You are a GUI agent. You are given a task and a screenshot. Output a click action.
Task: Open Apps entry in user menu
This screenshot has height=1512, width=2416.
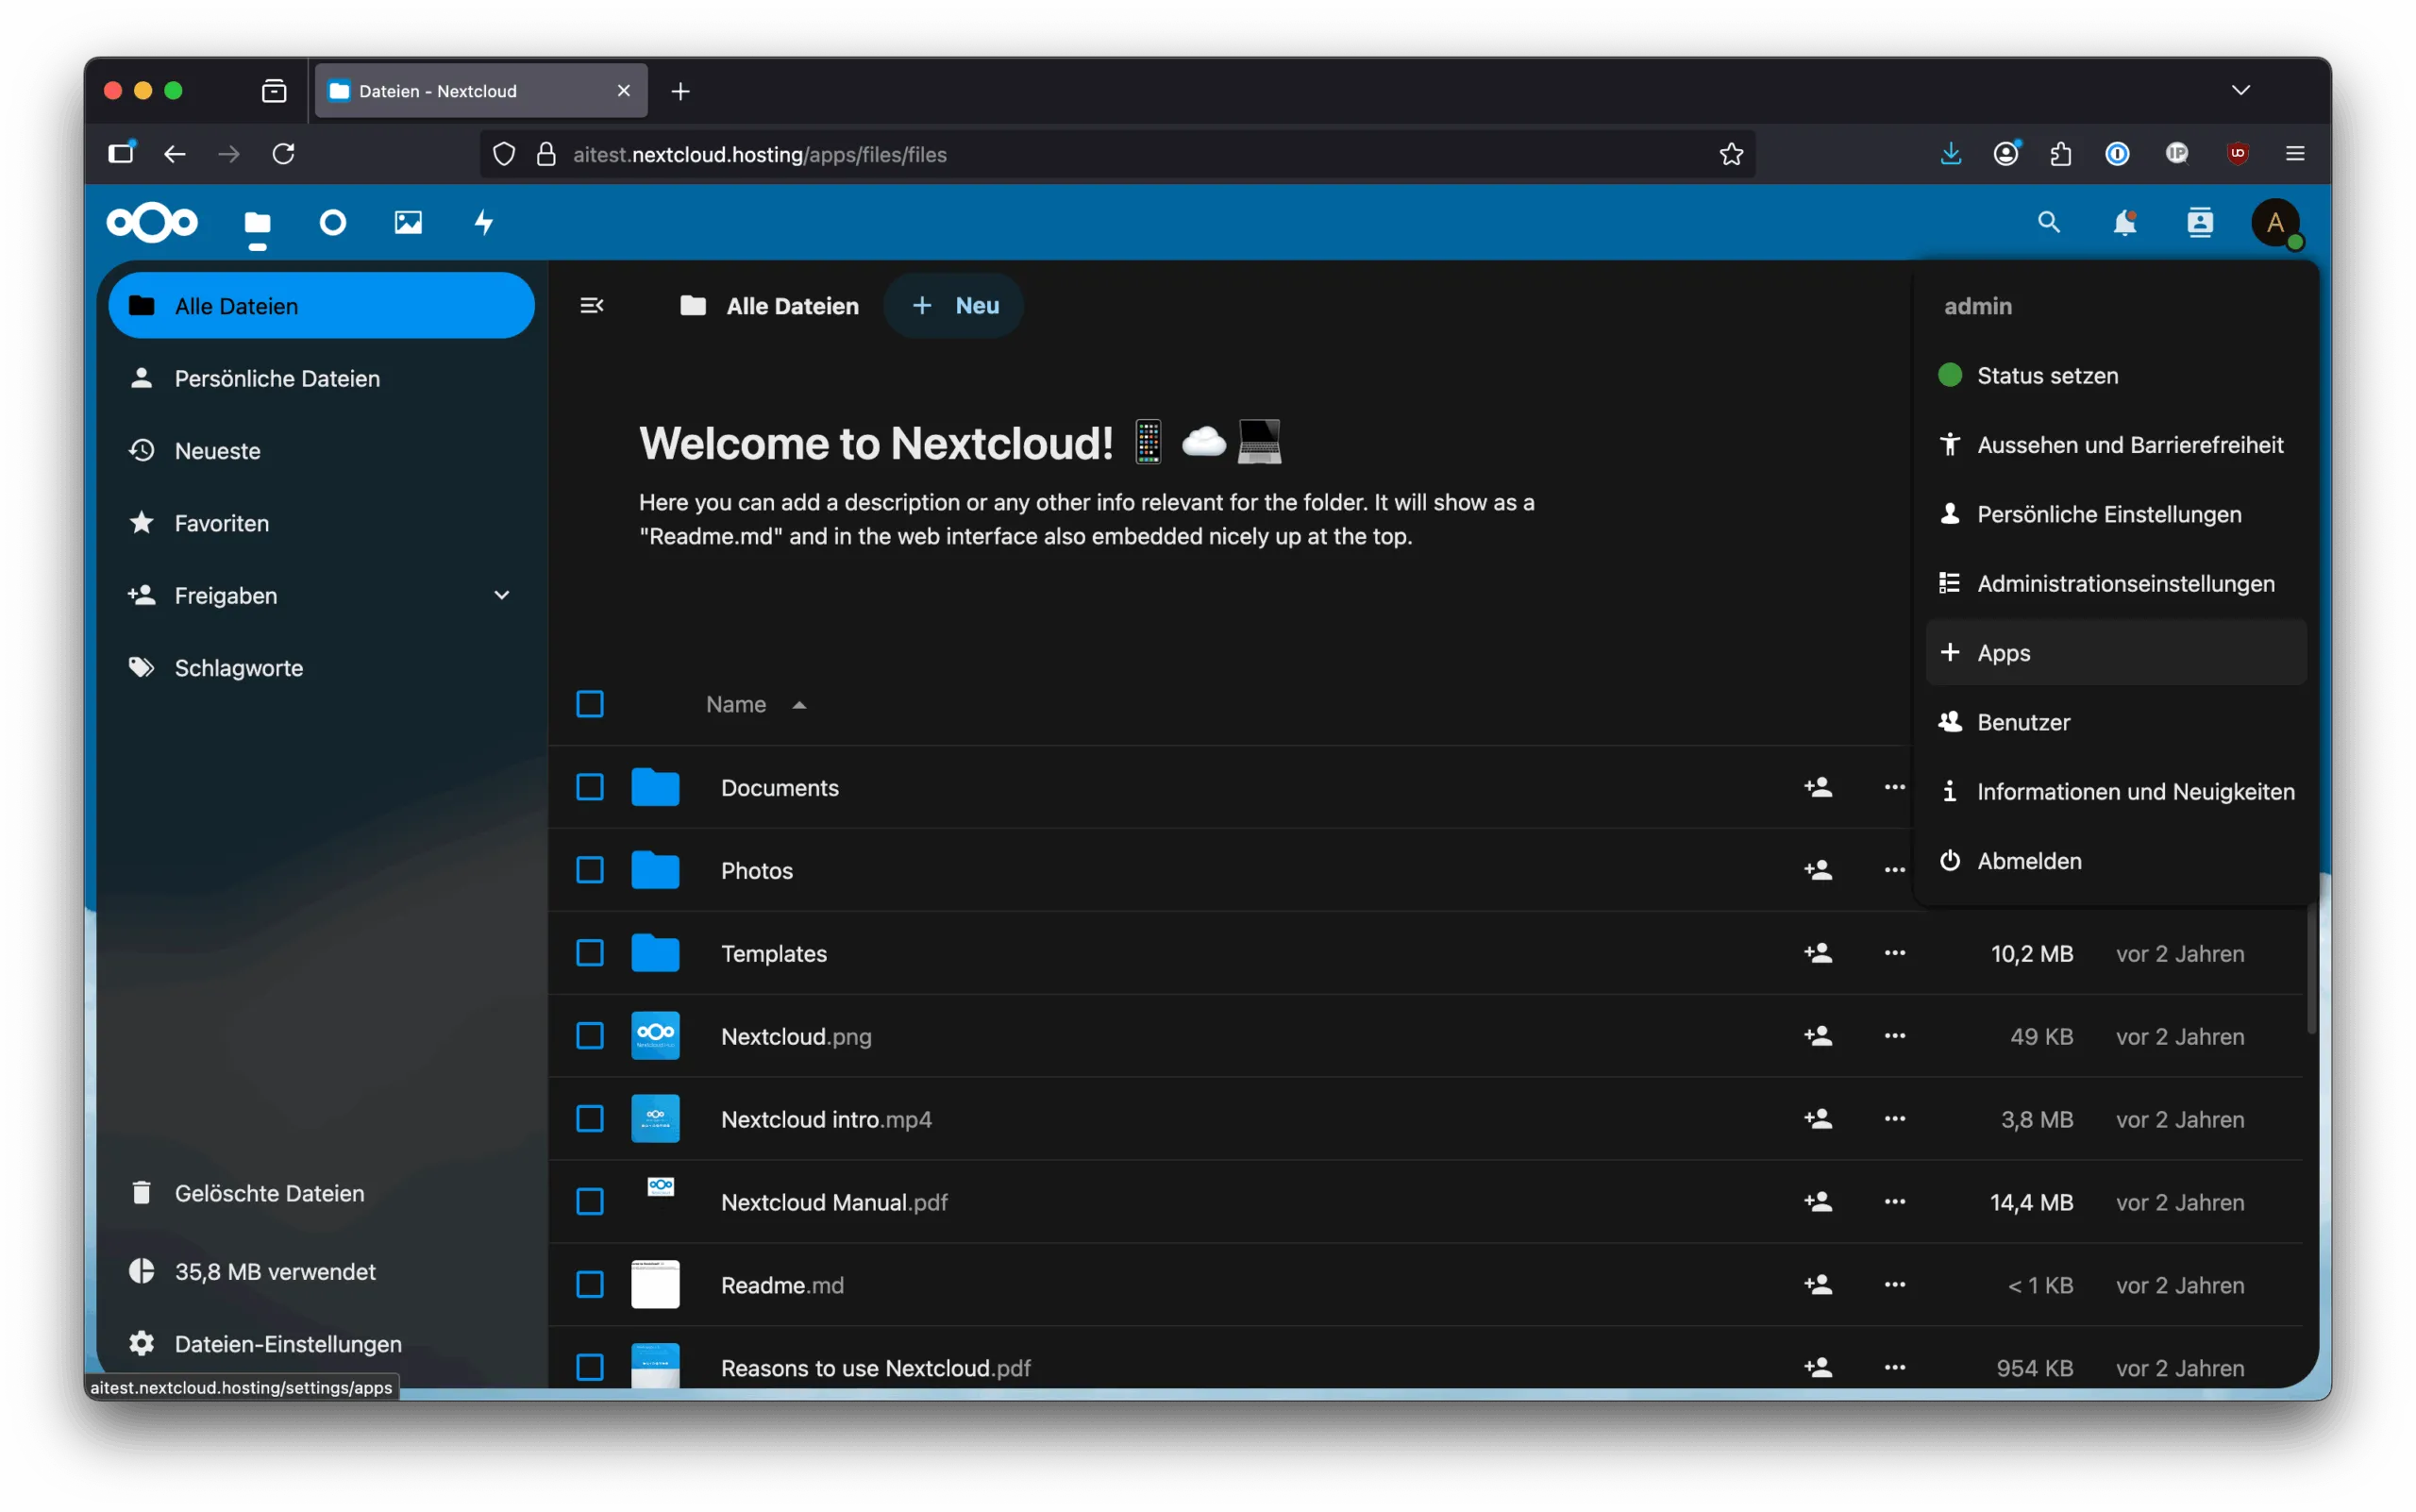pyautogui.click(x=2116, y=653)
